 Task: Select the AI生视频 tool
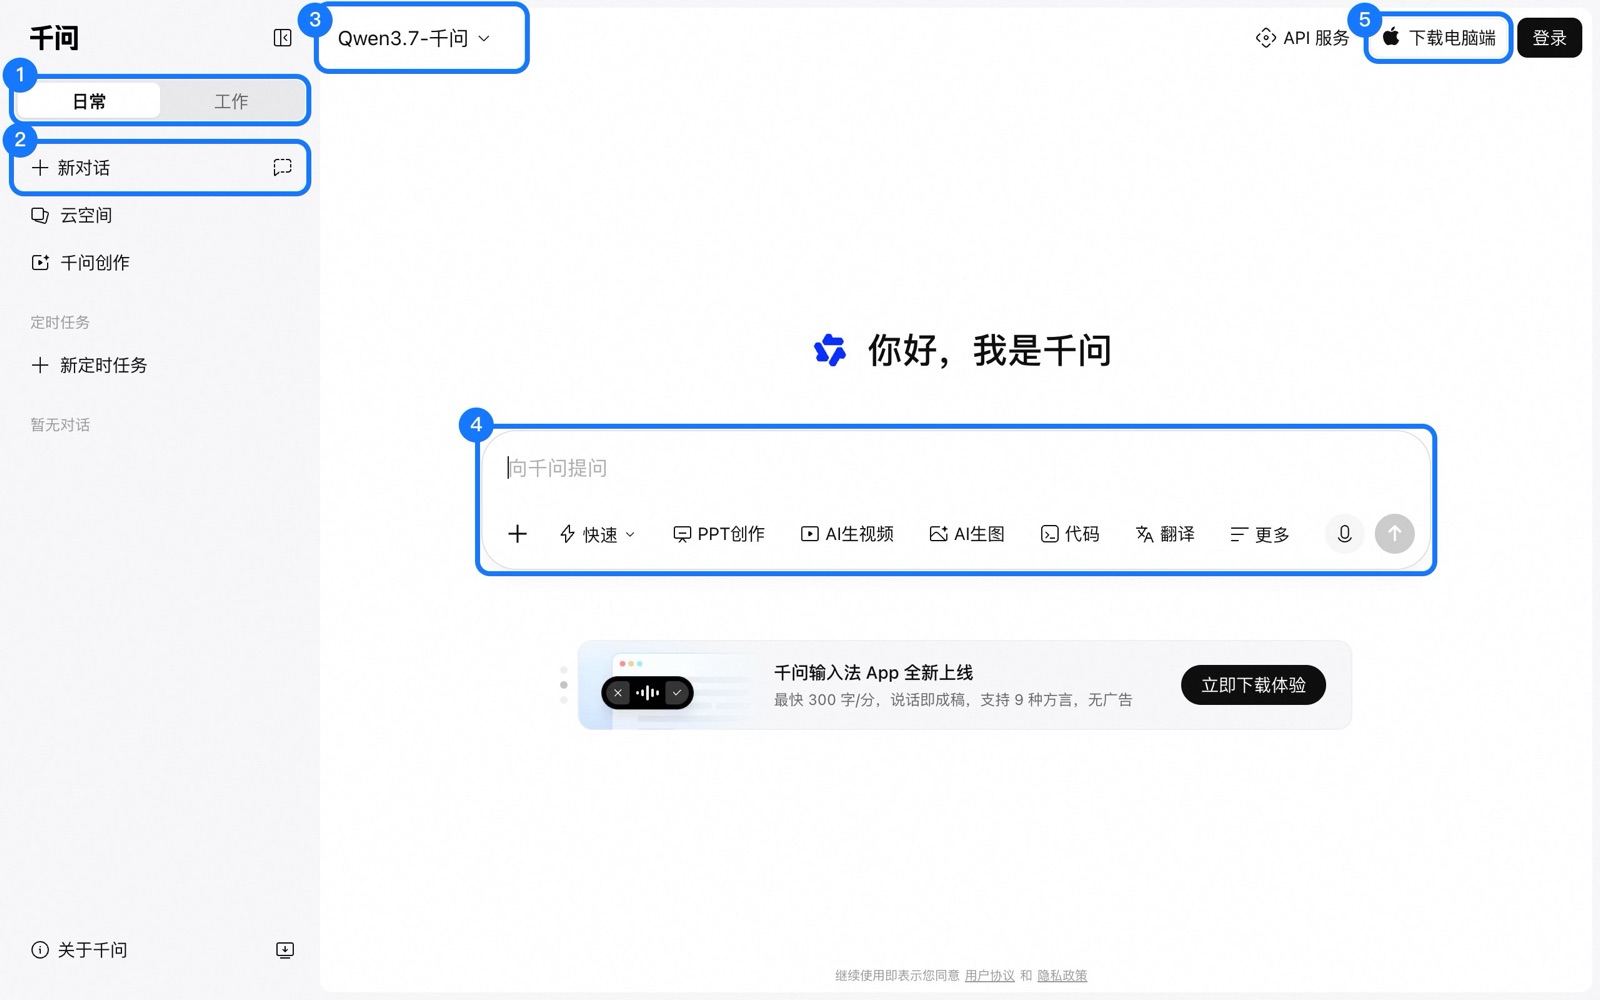point(847,534)
